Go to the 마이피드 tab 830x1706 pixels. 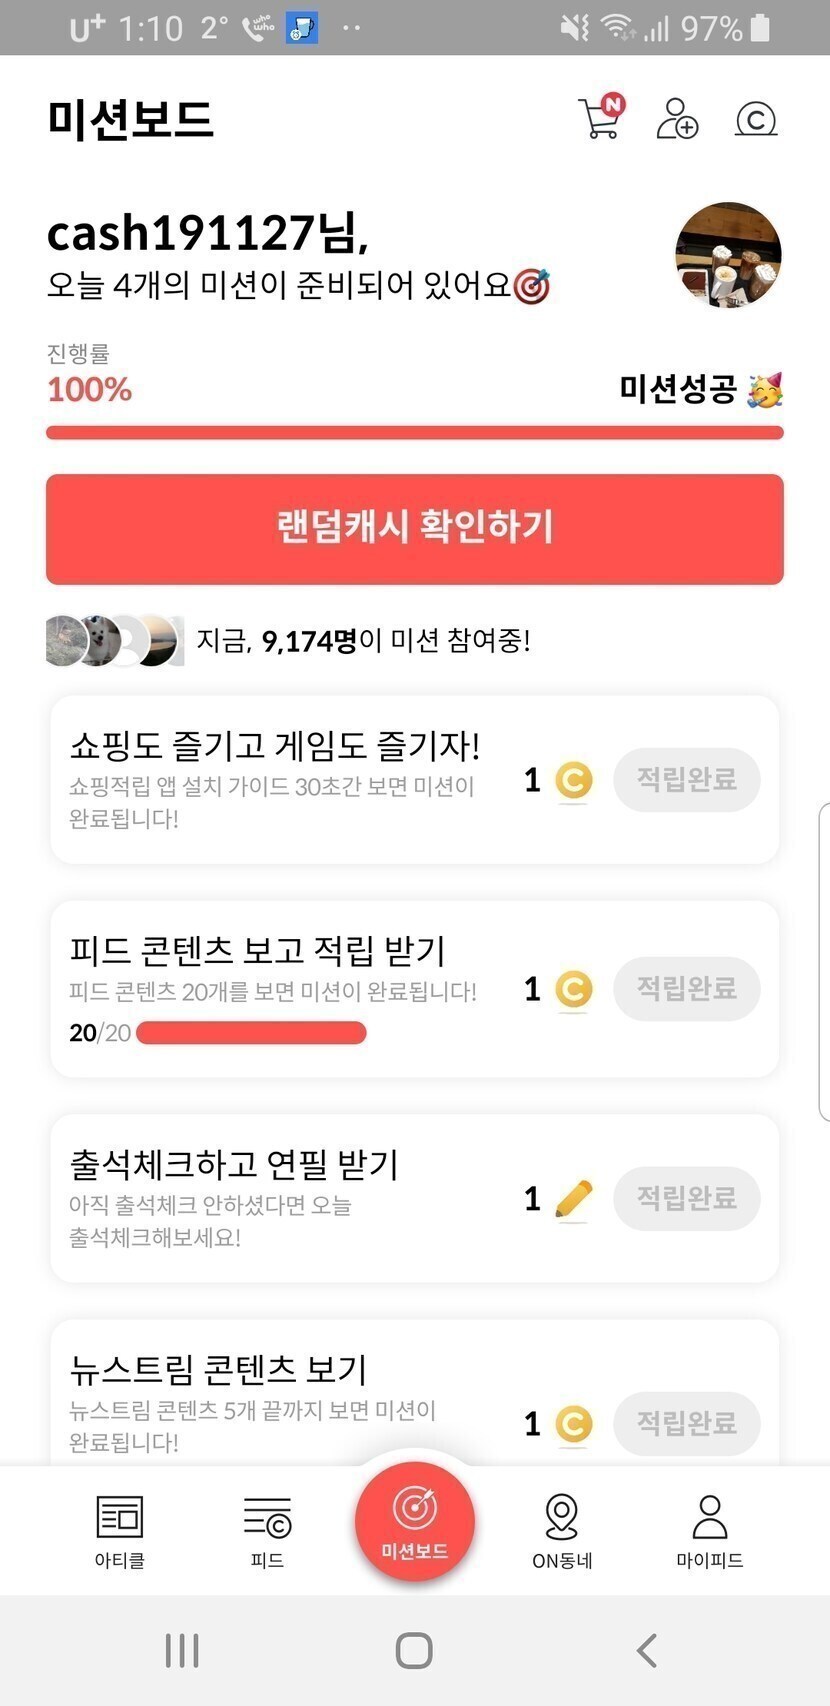(709, 1530)
